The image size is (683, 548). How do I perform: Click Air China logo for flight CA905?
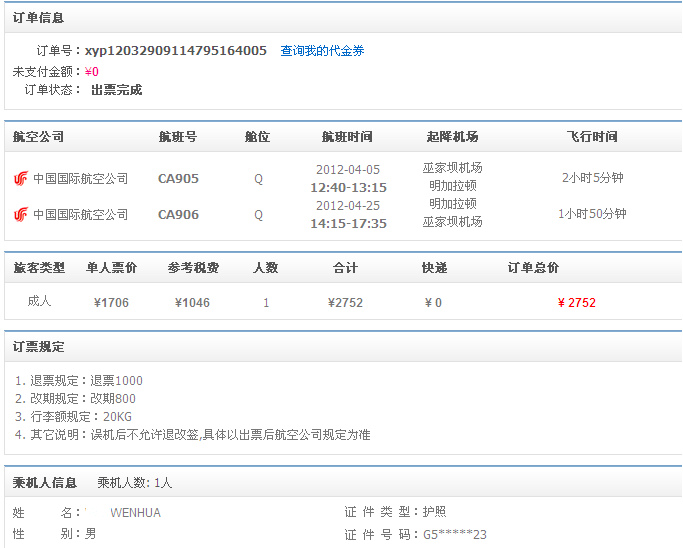point(20,179)
